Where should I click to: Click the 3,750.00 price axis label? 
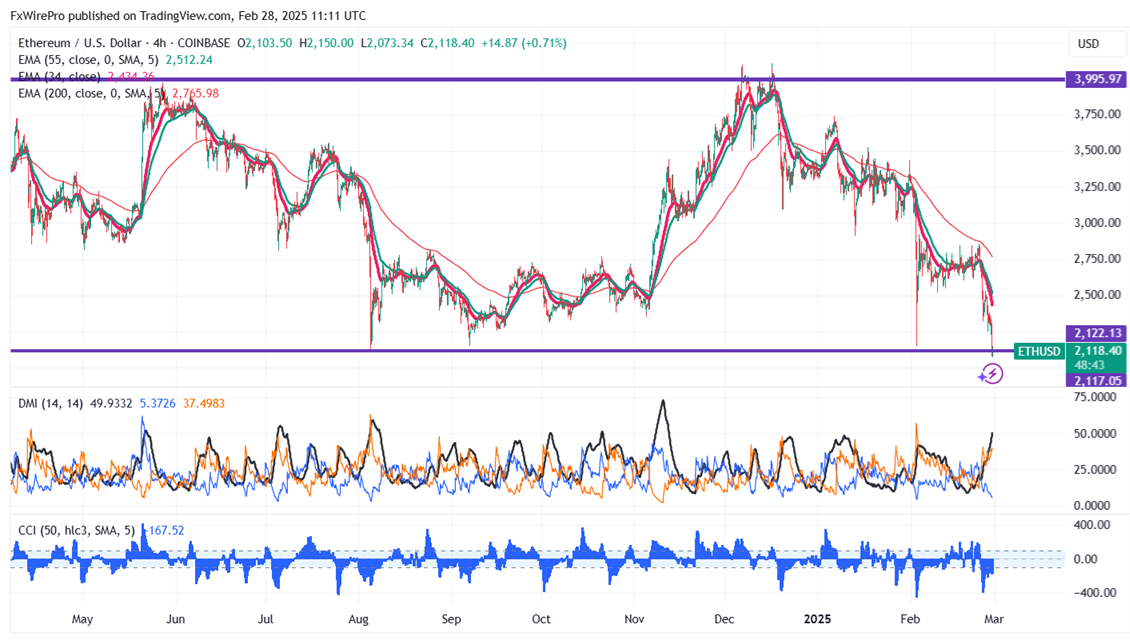coord(1097,115)
